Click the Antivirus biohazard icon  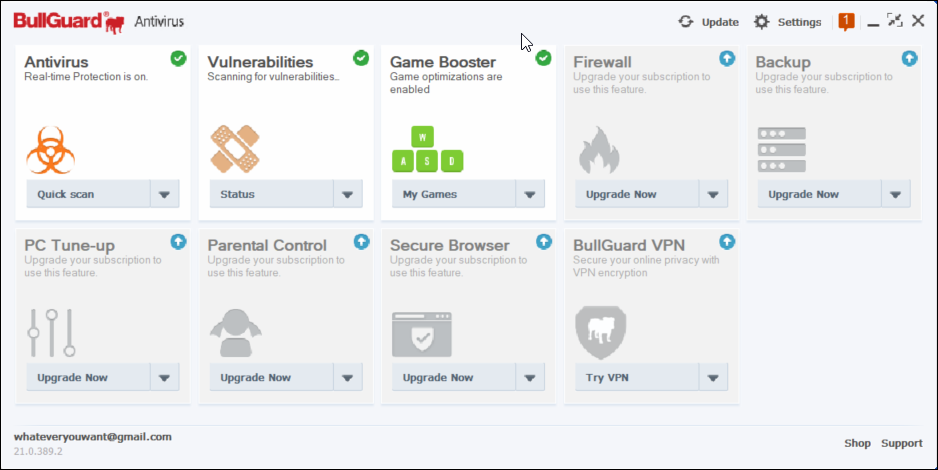click(x=51, y=149)
